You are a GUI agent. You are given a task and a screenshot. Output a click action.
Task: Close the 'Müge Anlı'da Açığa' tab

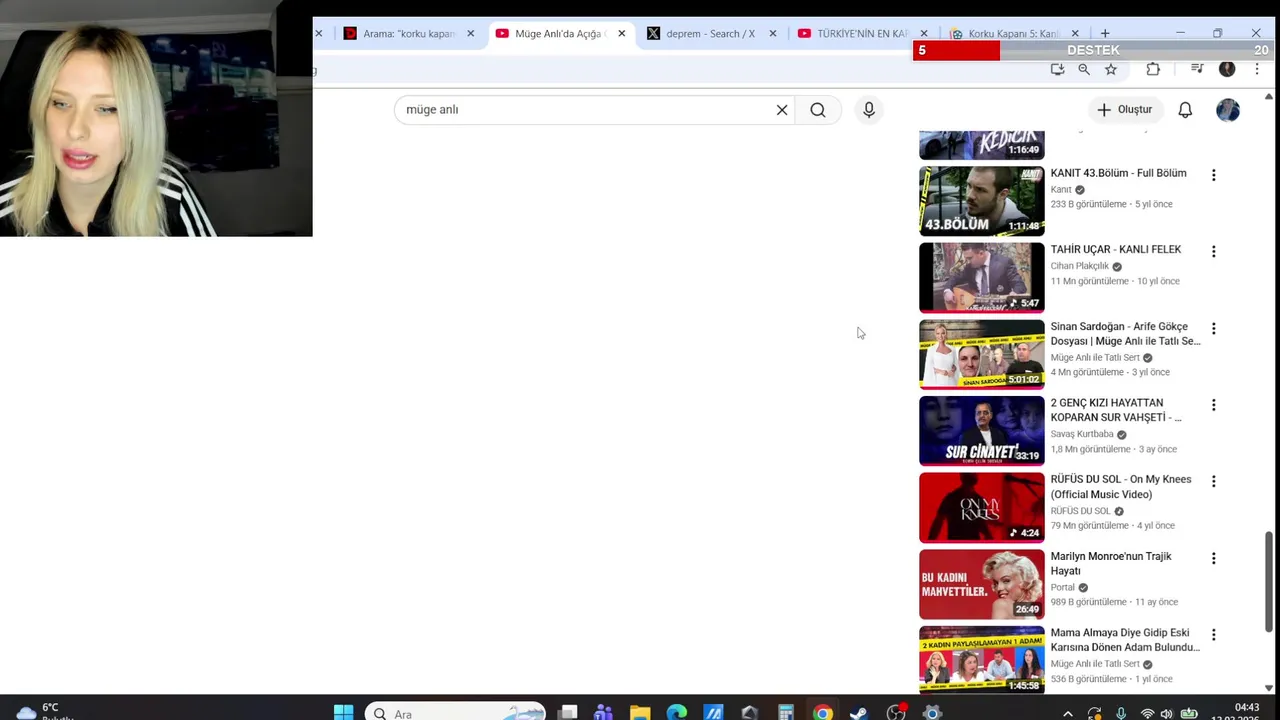tap(621, 33)
